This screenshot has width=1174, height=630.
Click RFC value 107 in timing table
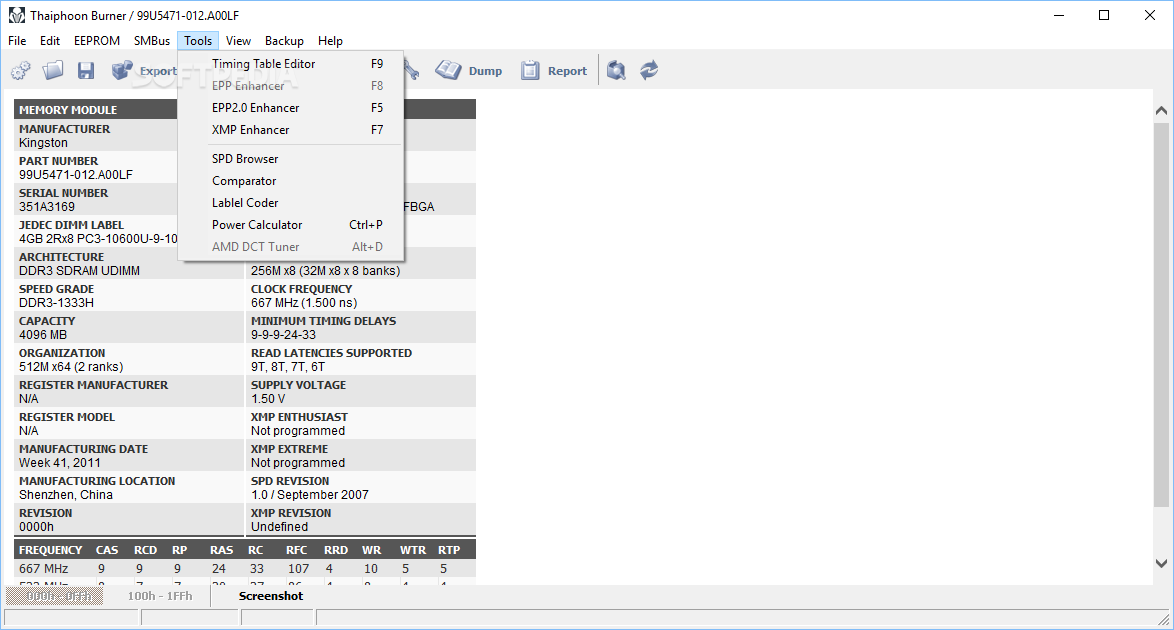click(x=299, y=569)
